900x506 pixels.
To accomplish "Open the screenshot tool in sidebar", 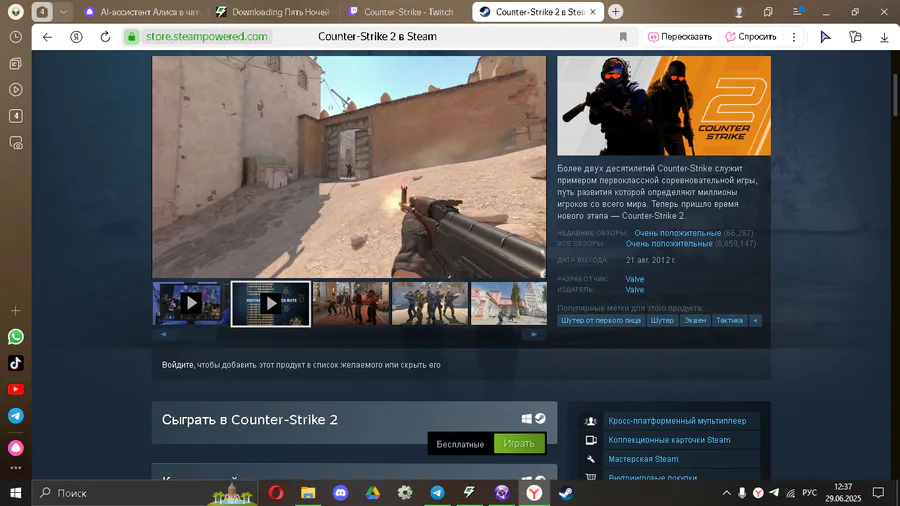I will tap(15, 142).
